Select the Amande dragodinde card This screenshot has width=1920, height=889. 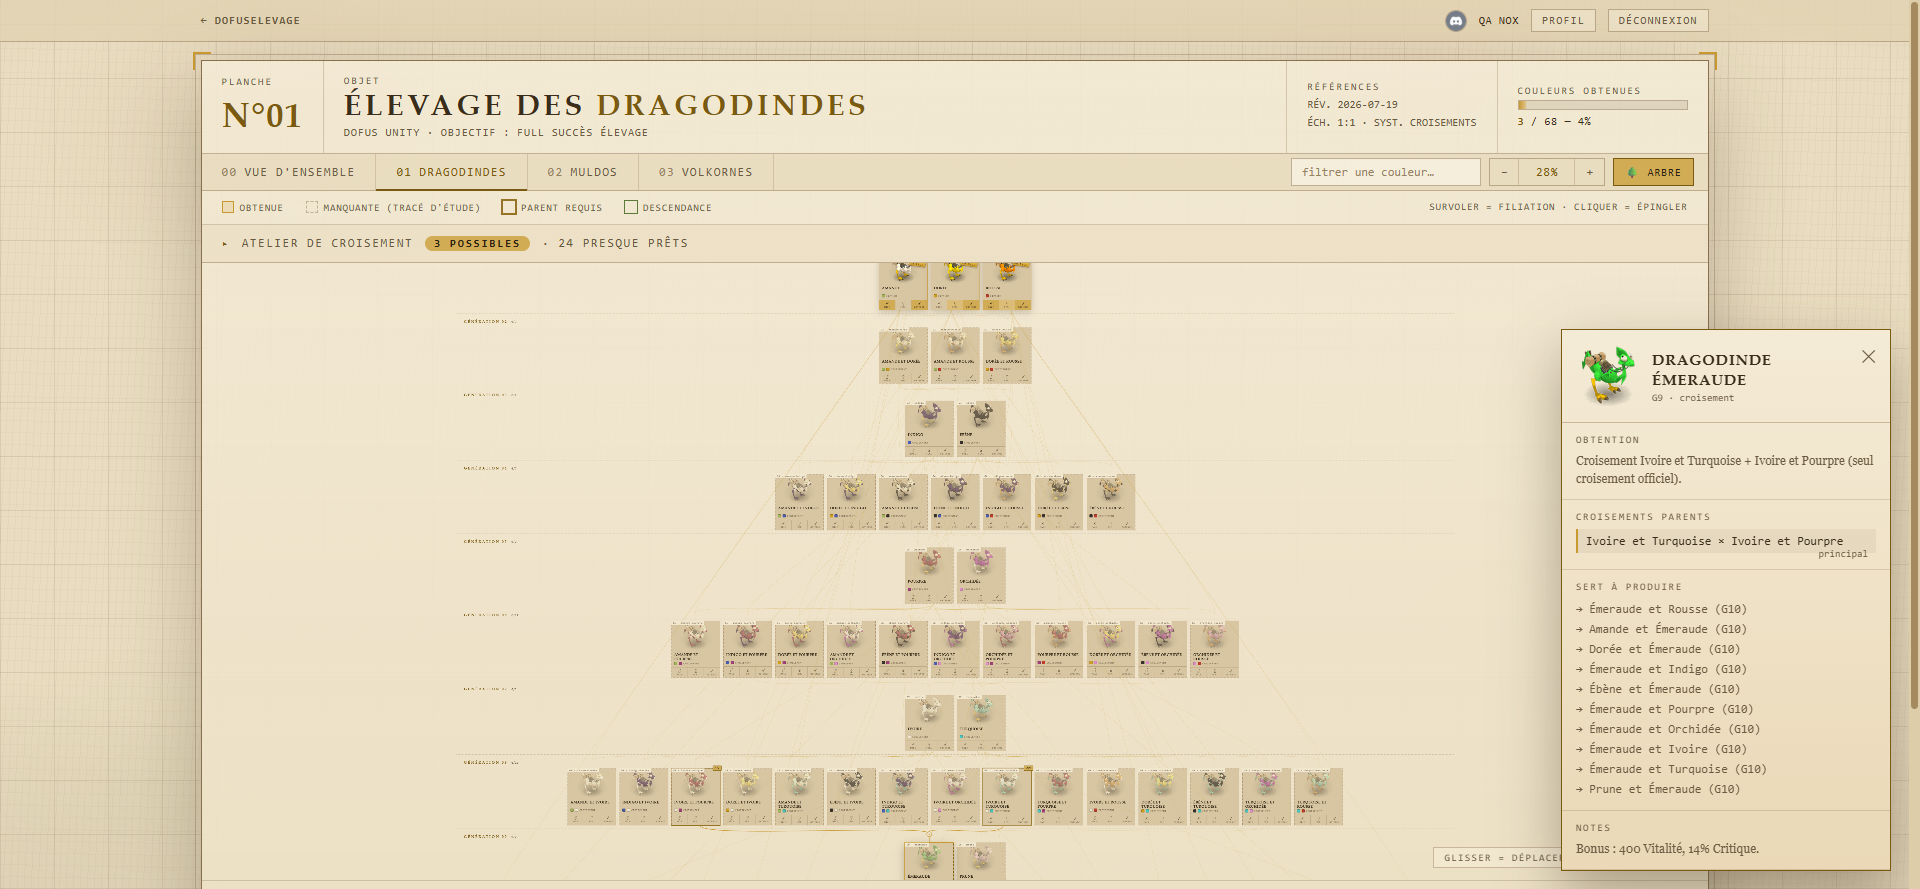pos(903,286)
